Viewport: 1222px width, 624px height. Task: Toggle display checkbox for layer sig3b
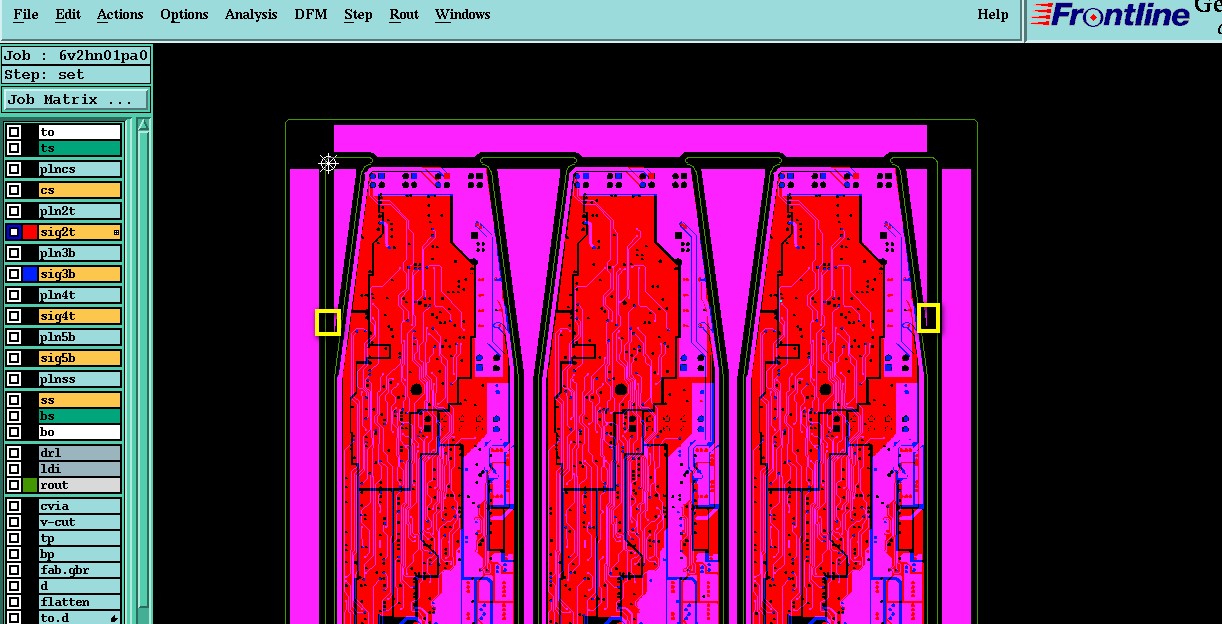(x=14, y=274)
